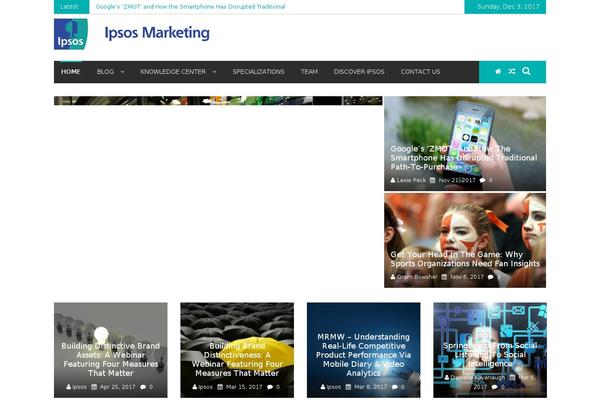Click the Ipsos Marketing site title

[157, 33]
